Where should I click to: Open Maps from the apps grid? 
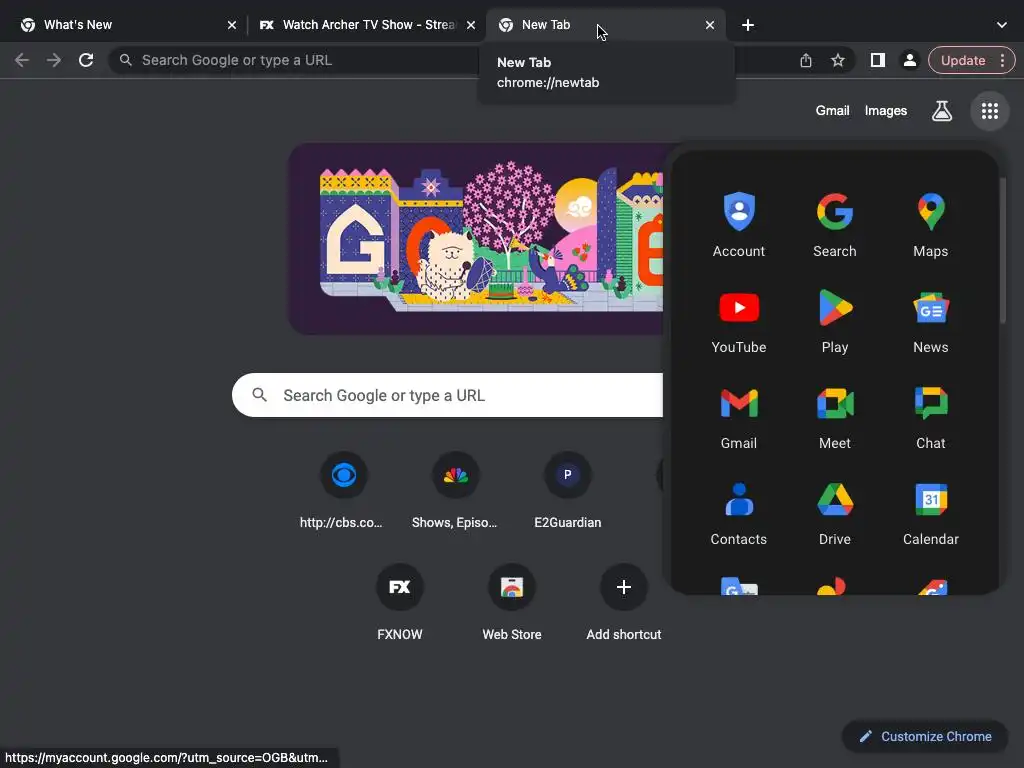tap(931, 224)
